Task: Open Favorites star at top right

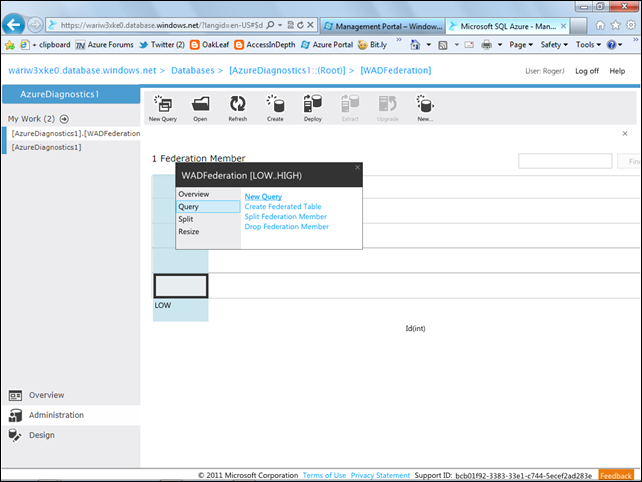Action: pyautogui.click(x=616, y=25)
